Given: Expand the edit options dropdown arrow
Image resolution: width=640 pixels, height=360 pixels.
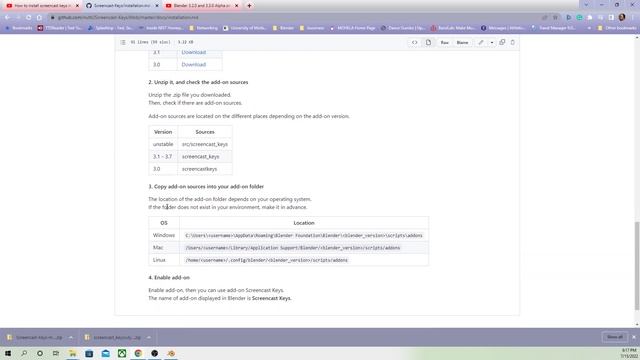Looking at the screenshot, I should 492,42.
